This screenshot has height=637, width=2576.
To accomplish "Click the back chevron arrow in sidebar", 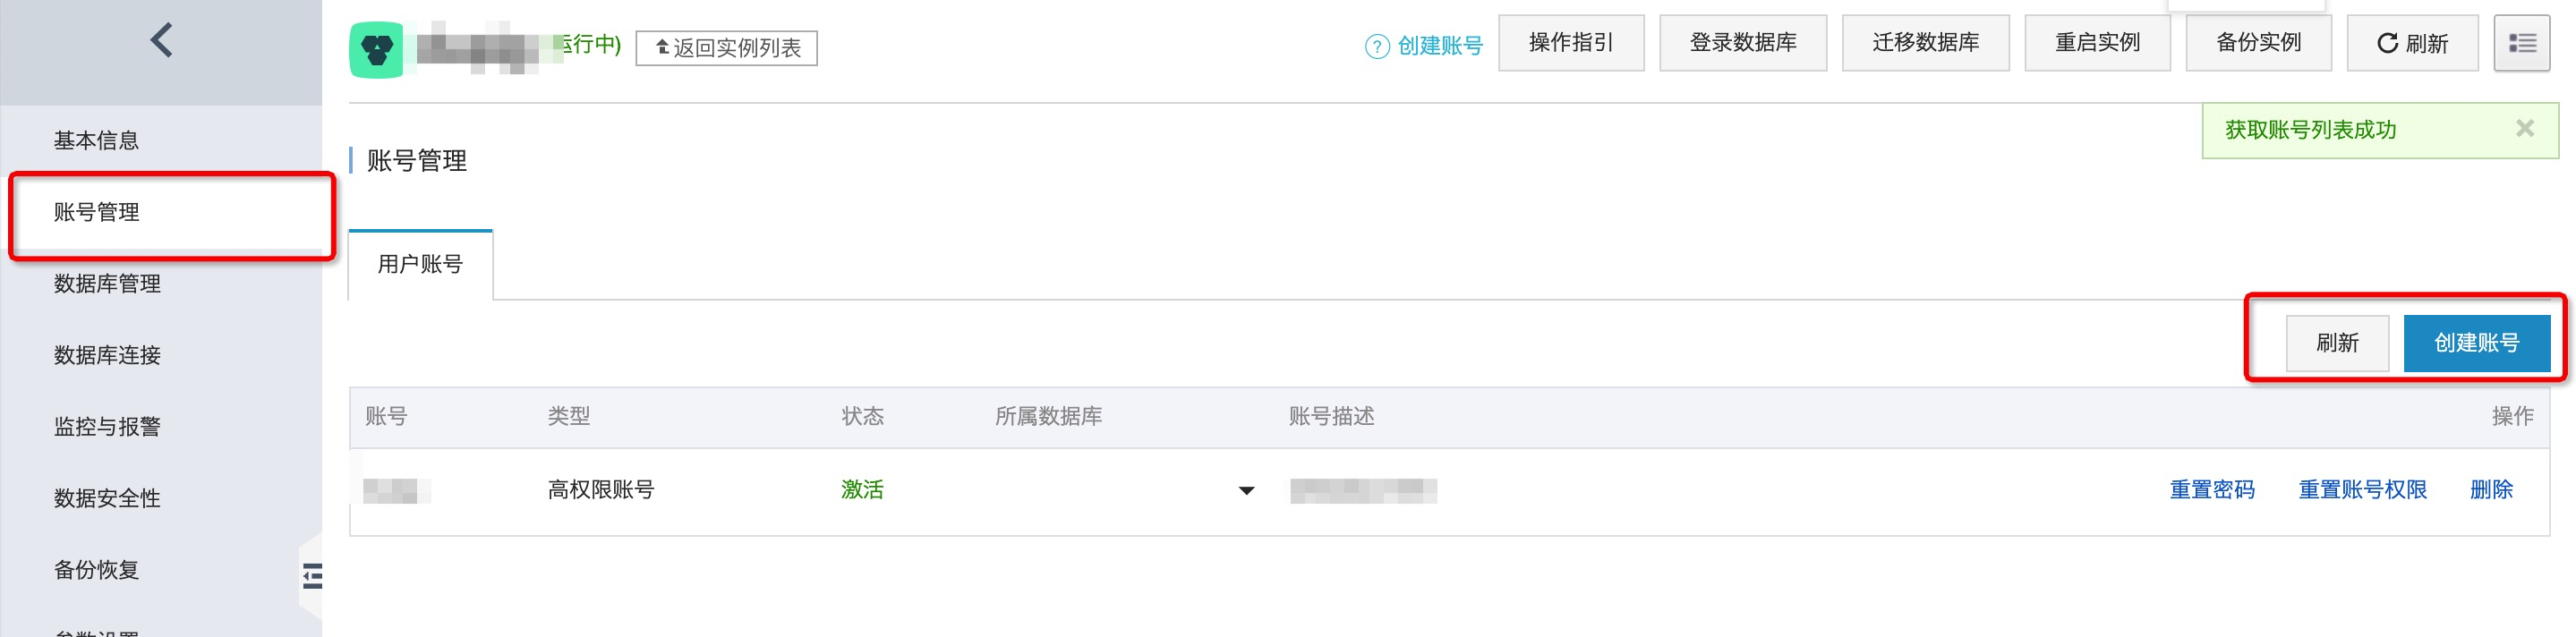I will coord(162,41).
